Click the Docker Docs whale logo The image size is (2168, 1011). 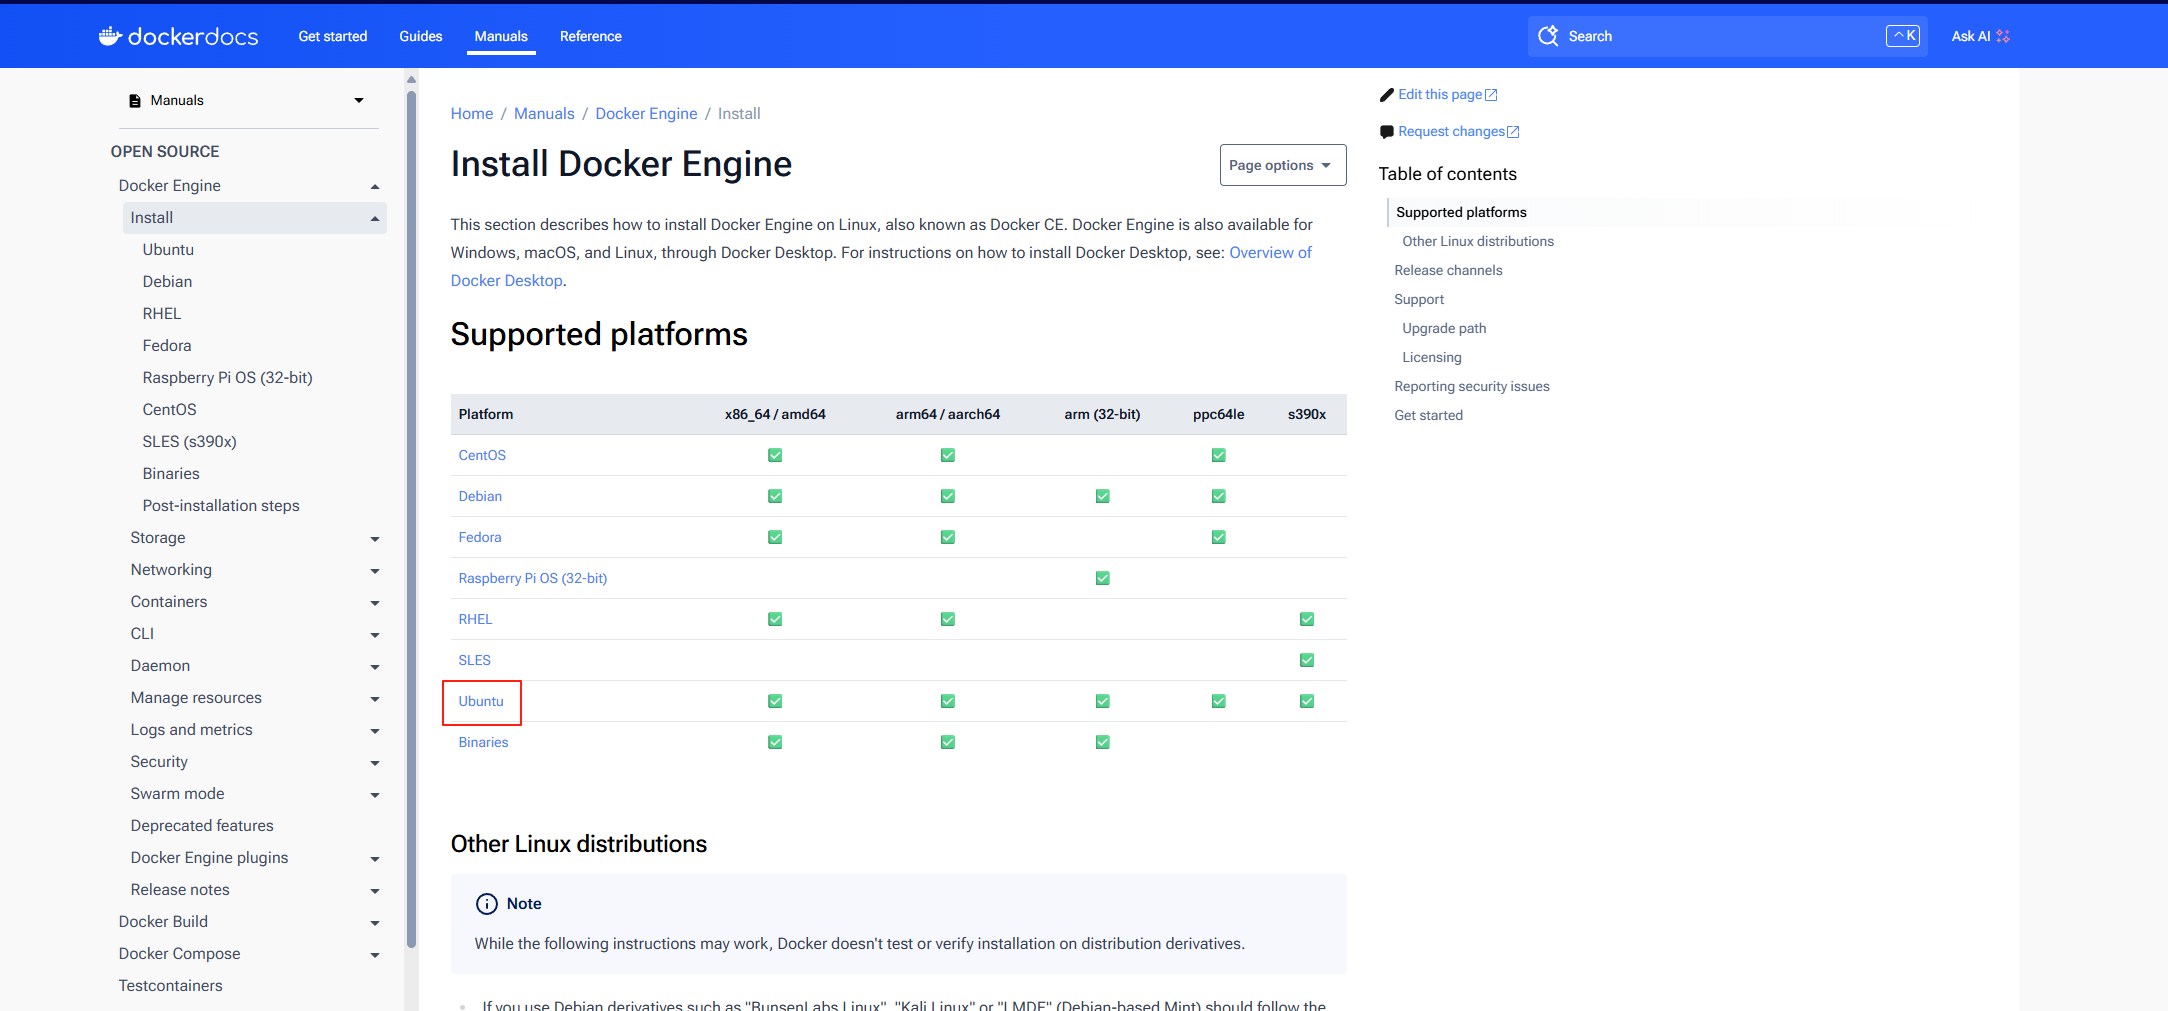(x=108, y=35)
